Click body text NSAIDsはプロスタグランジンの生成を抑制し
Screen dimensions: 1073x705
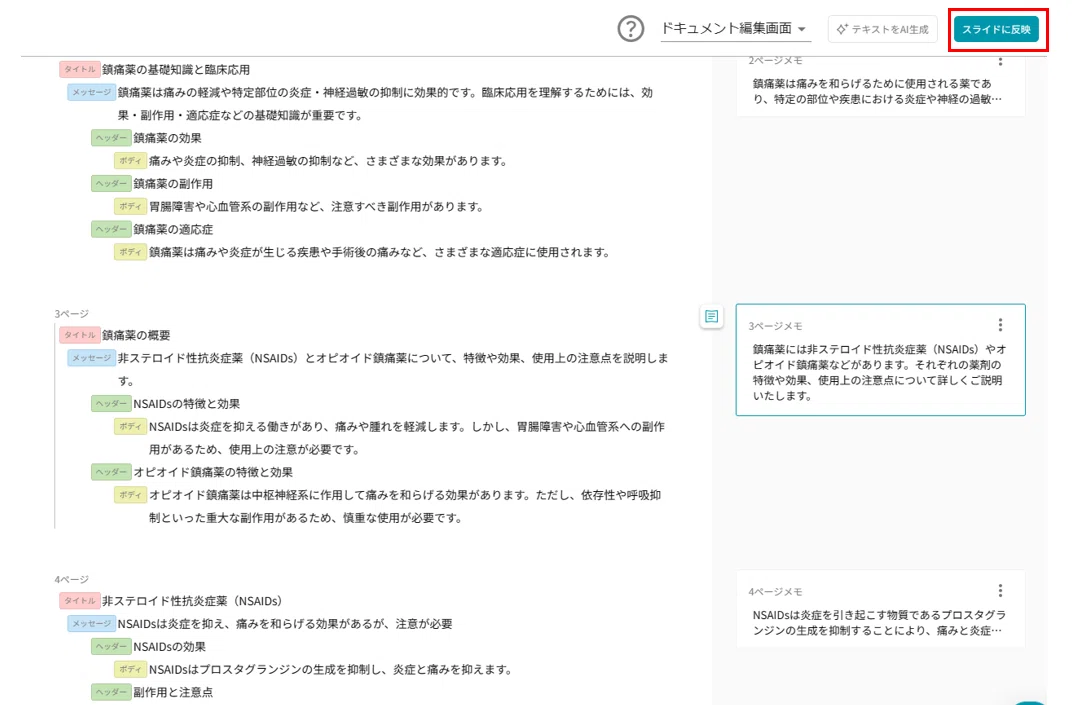point(331,669)
